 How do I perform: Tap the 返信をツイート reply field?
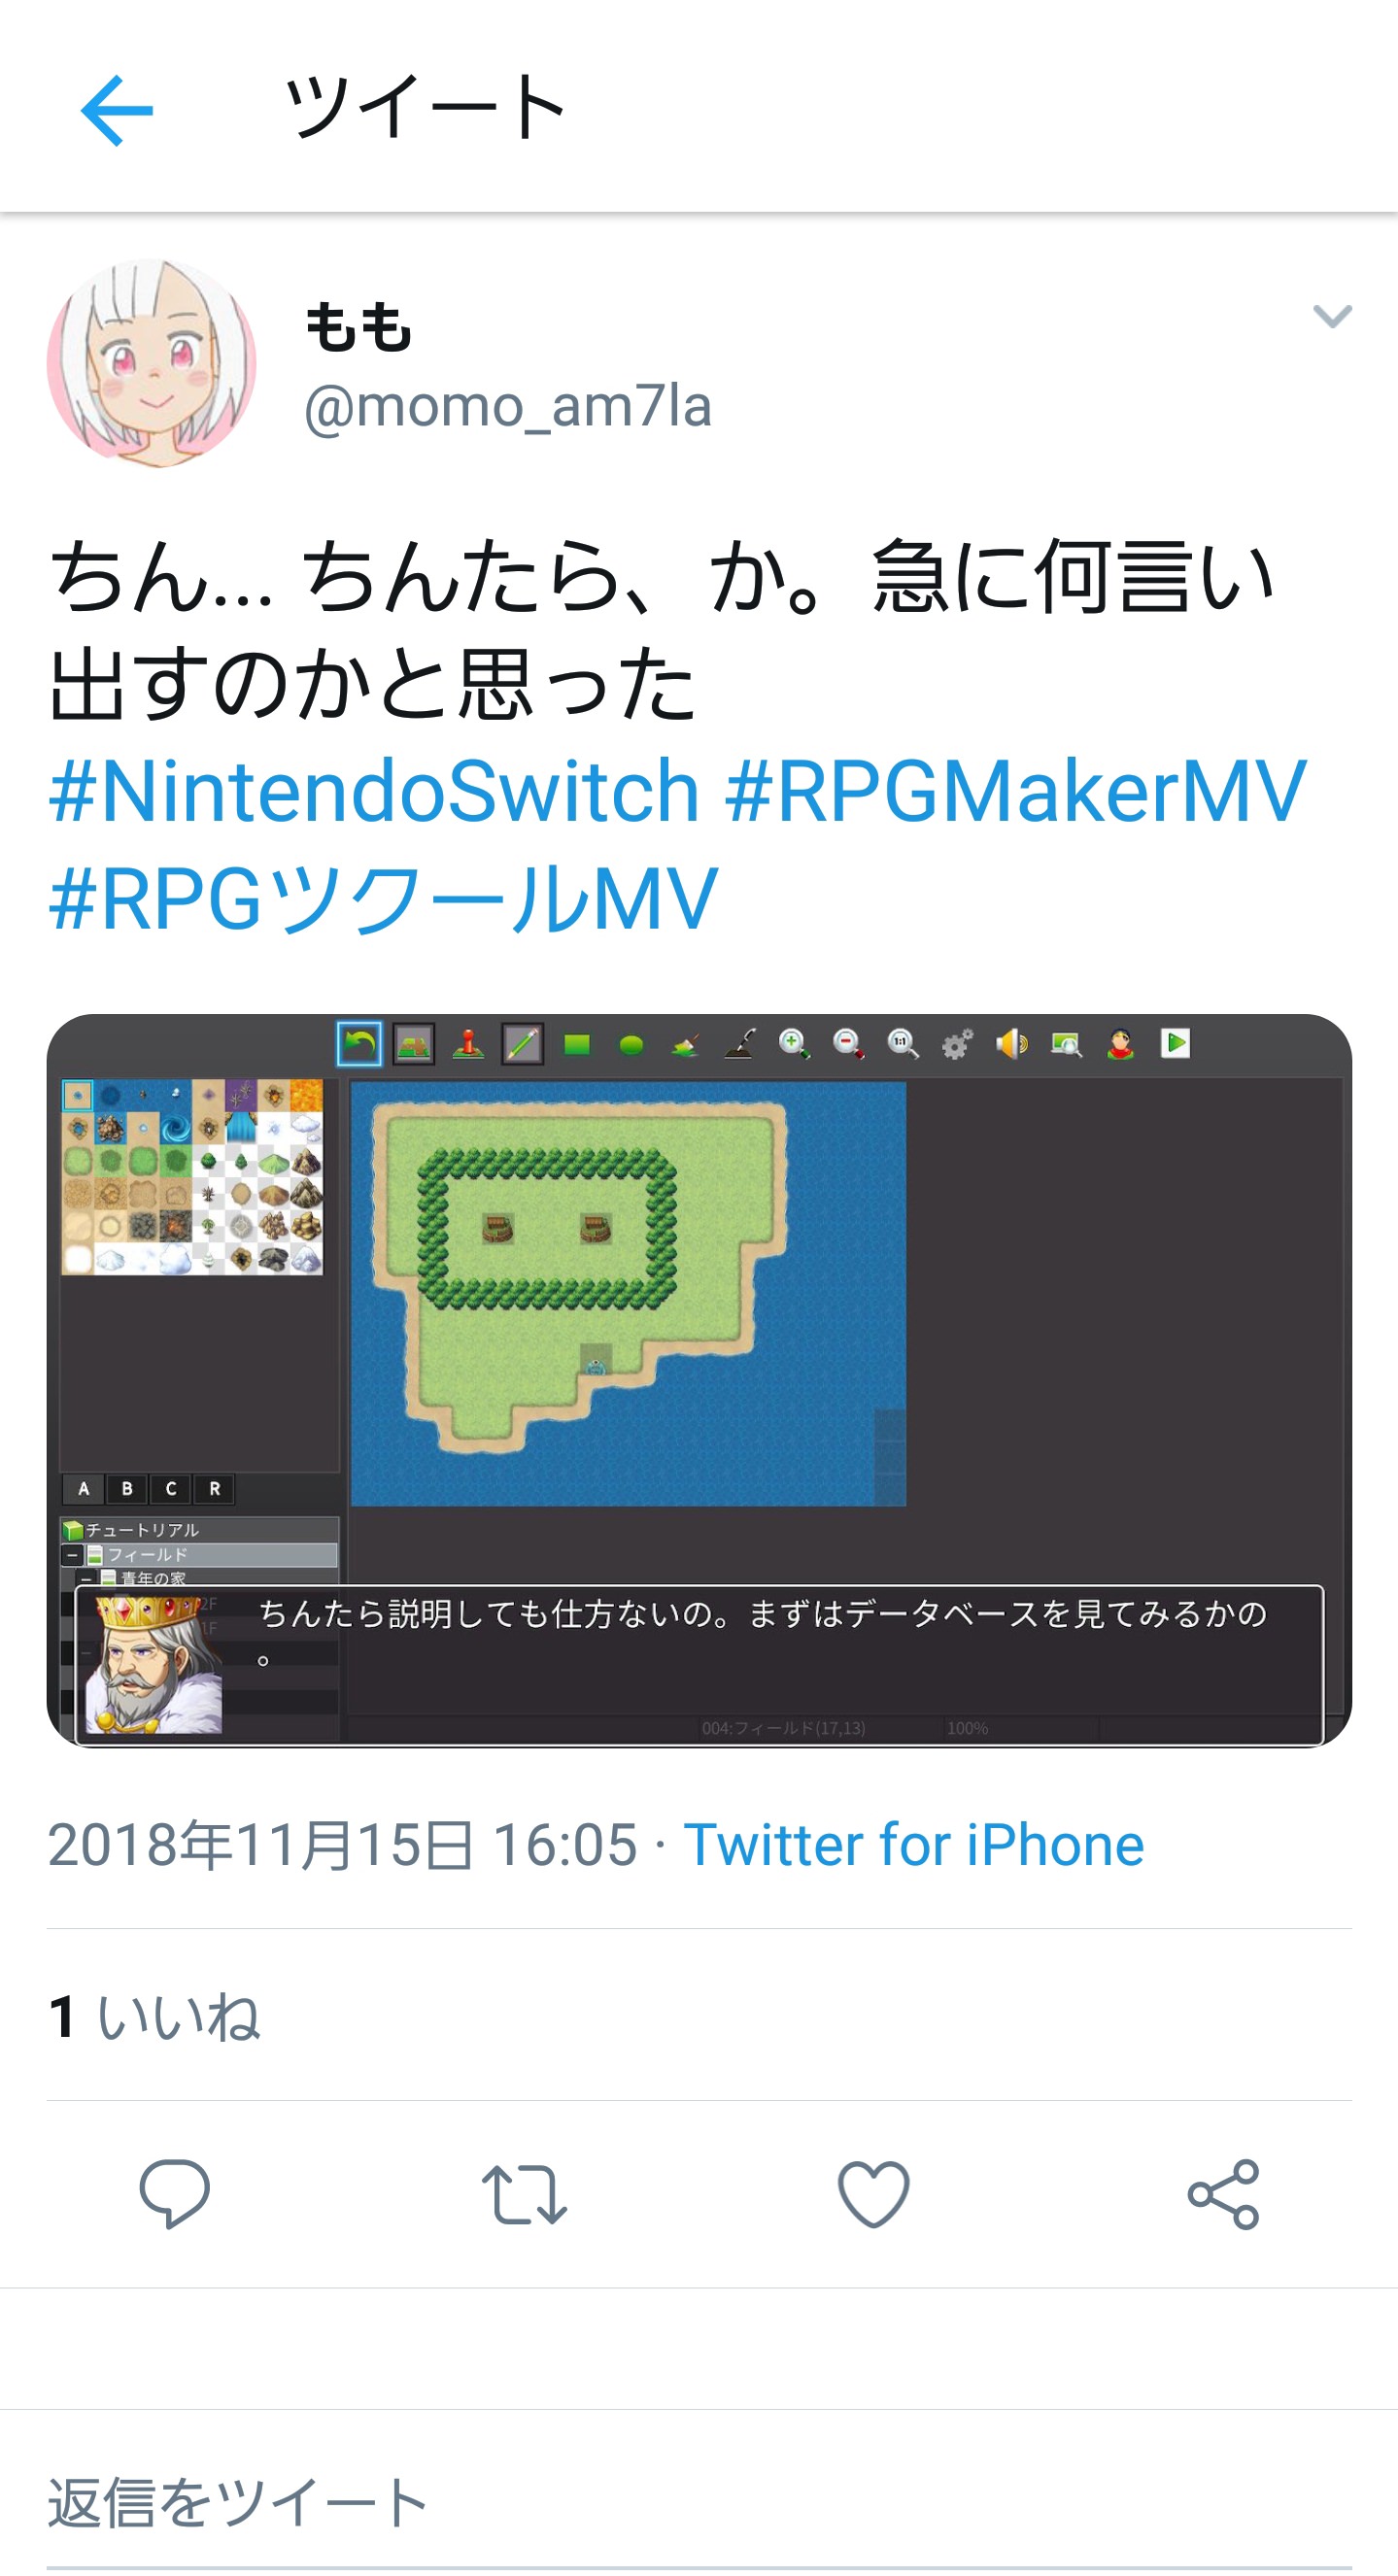(x=699, y=2502)
